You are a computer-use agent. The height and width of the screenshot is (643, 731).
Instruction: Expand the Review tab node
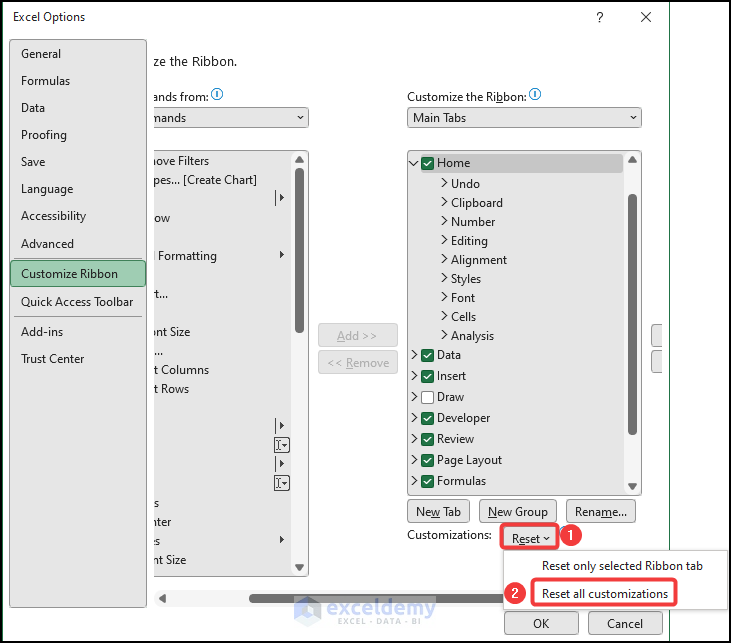pyautogui.click(x=414, y=439)
